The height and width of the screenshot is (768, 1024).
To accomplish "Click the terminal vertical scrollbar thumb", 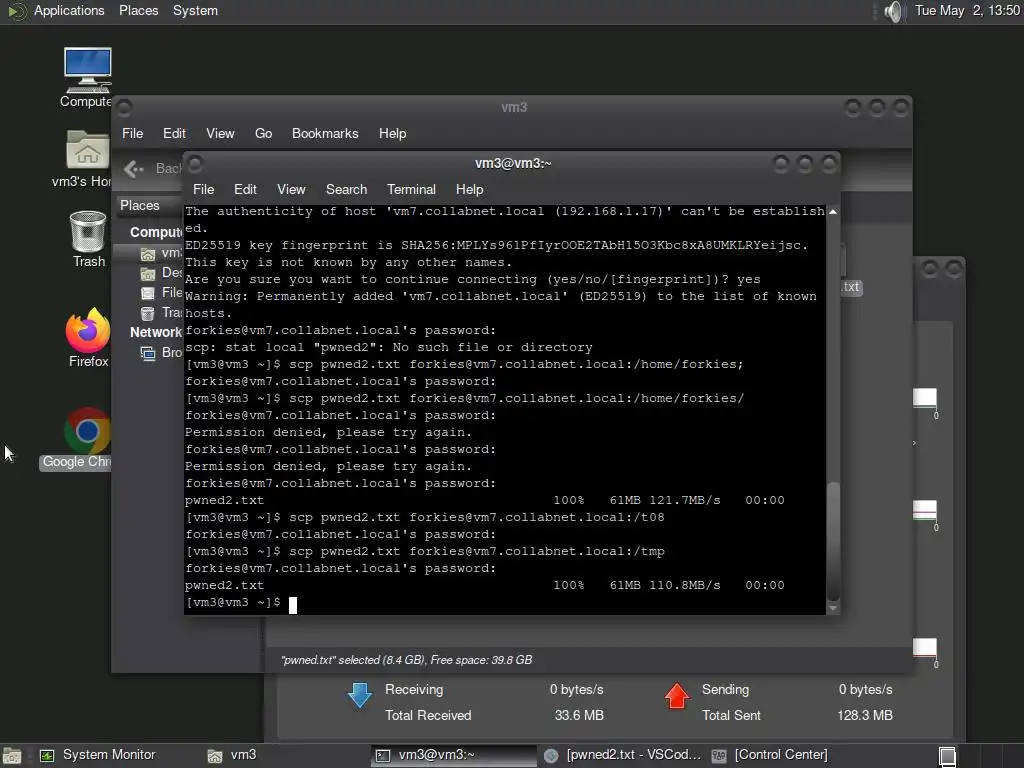I will 833,541.
